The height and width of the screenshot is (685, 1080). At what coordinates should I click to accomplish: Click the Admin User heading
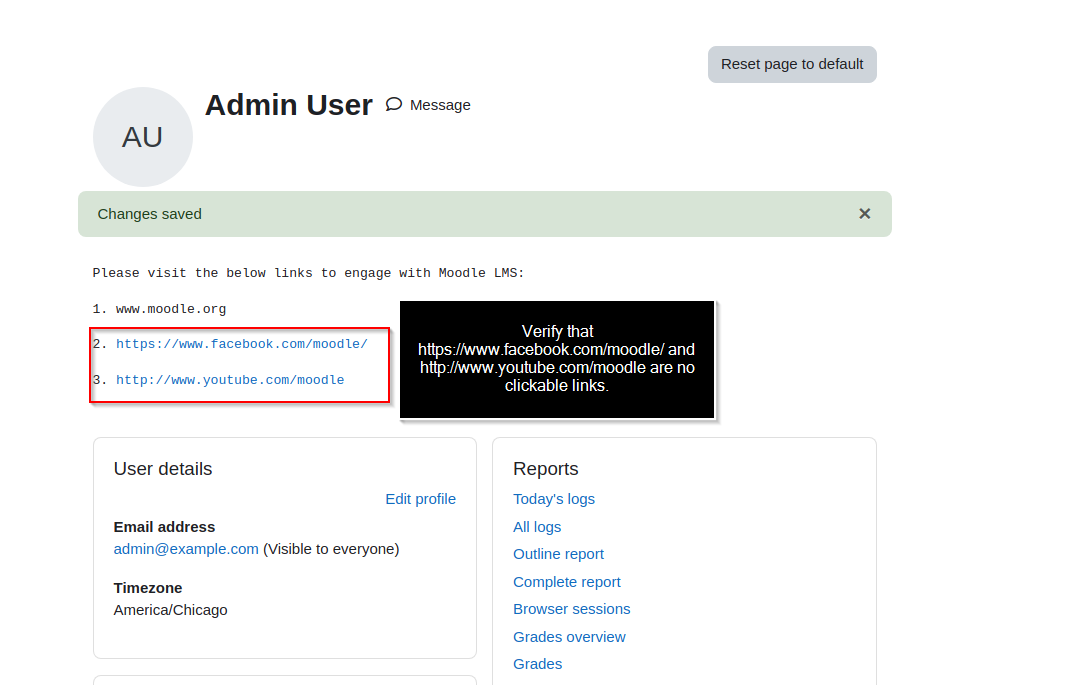point(289,105)
